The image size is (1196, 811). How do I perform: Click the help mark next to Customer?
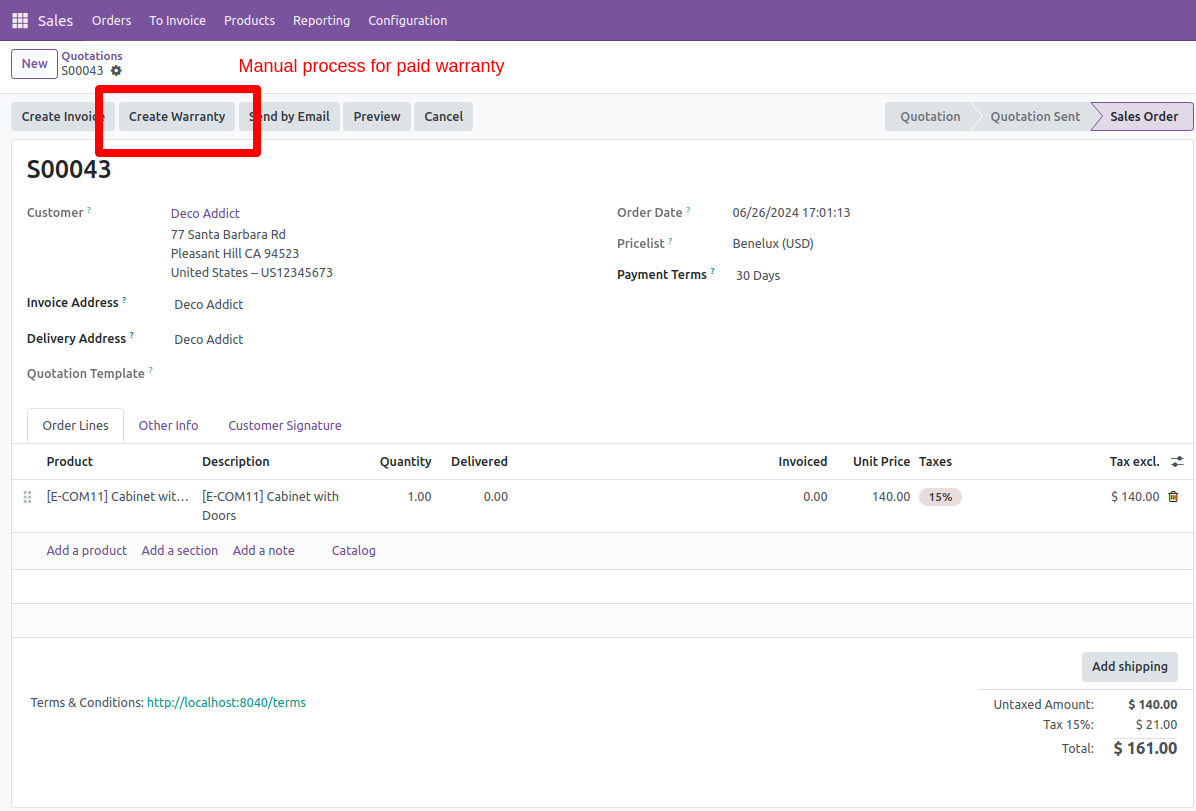(89, 210)
